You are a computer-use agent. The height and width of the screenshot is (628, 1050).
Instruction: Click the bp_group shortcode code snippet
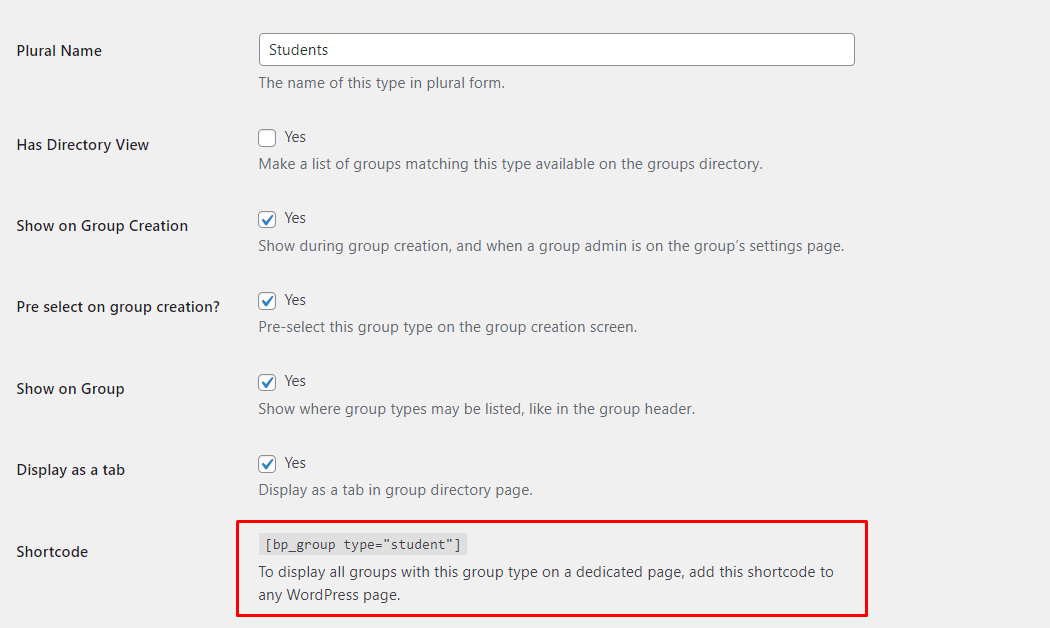tap(363, 544)
